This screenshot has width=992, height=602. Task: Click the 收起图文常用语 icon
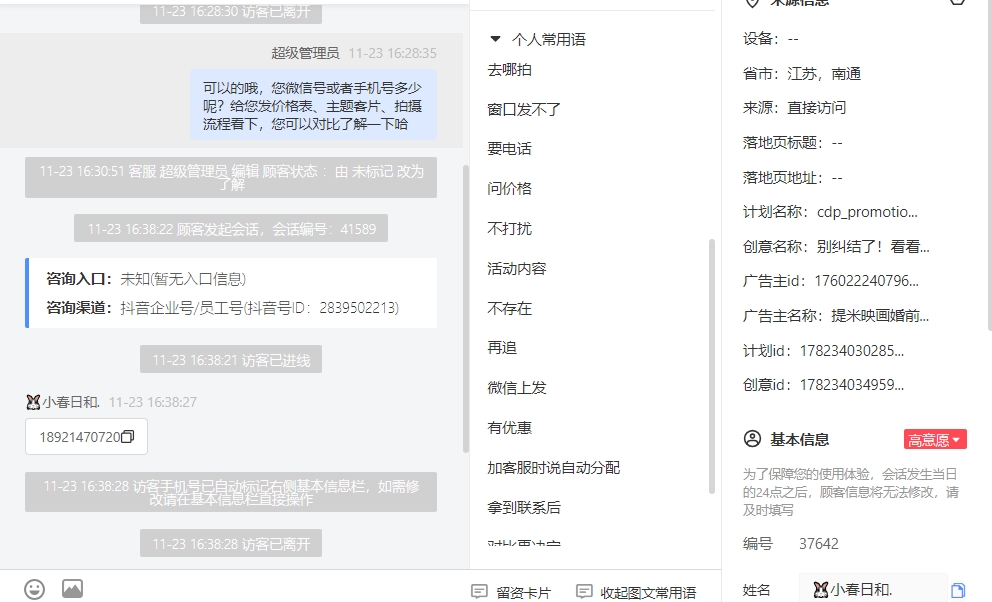[584, 592]
